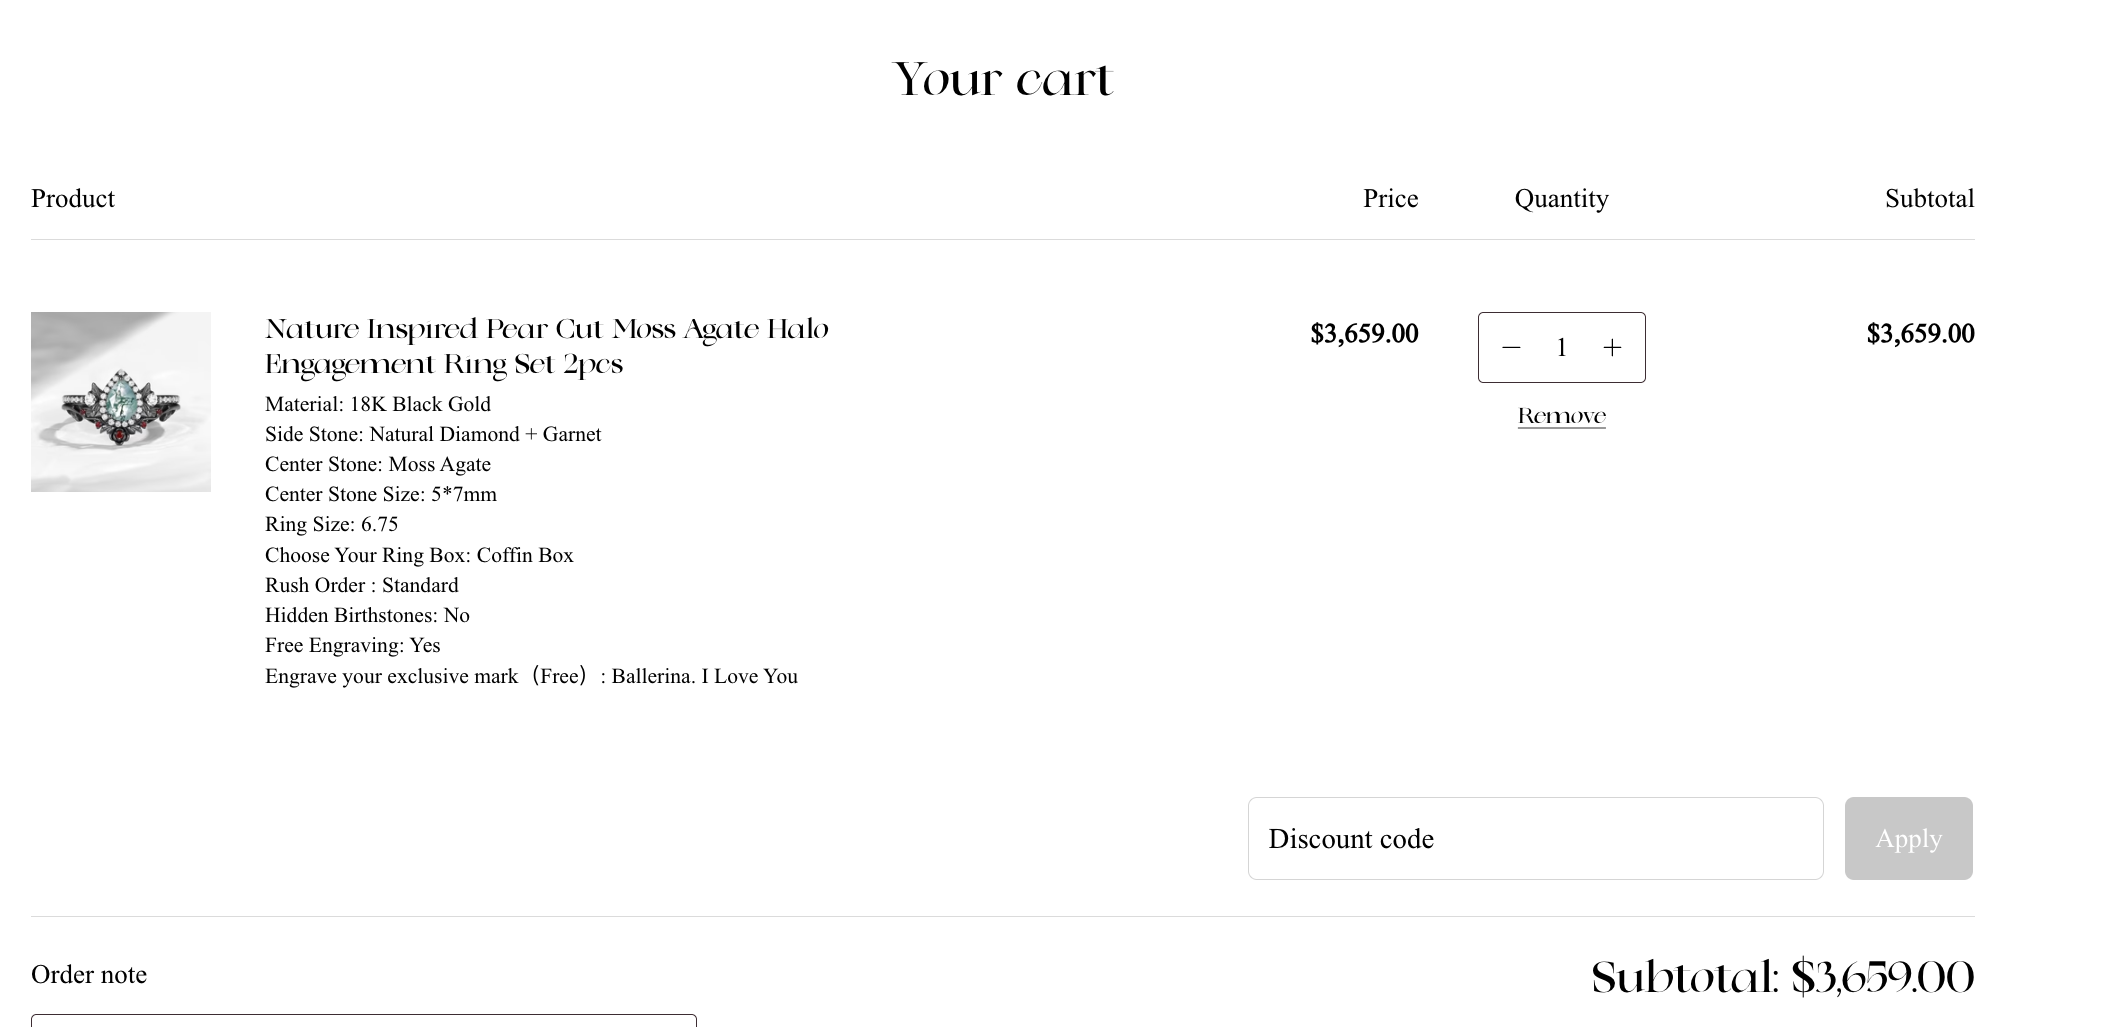Click the large cart Subtotal total text
This screenshot has height=1028, width=2122.
tap(1782, 977)
